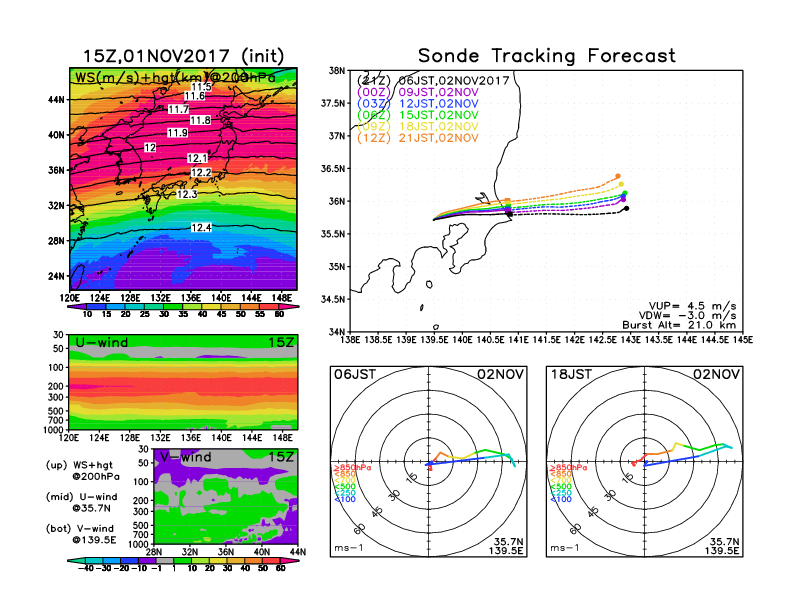Select legend entry "(00Z) 09JST,02NOV"

tap(418, 92)
